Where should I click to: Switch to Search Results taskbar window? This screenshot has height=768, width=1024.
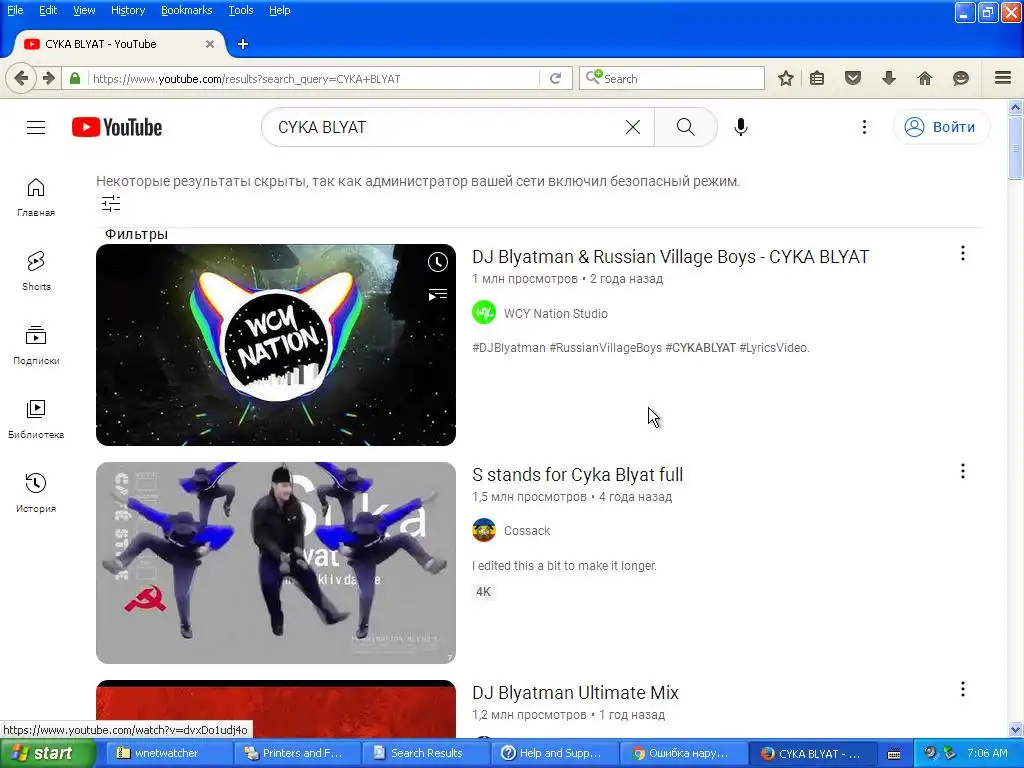tap(426, 754)
